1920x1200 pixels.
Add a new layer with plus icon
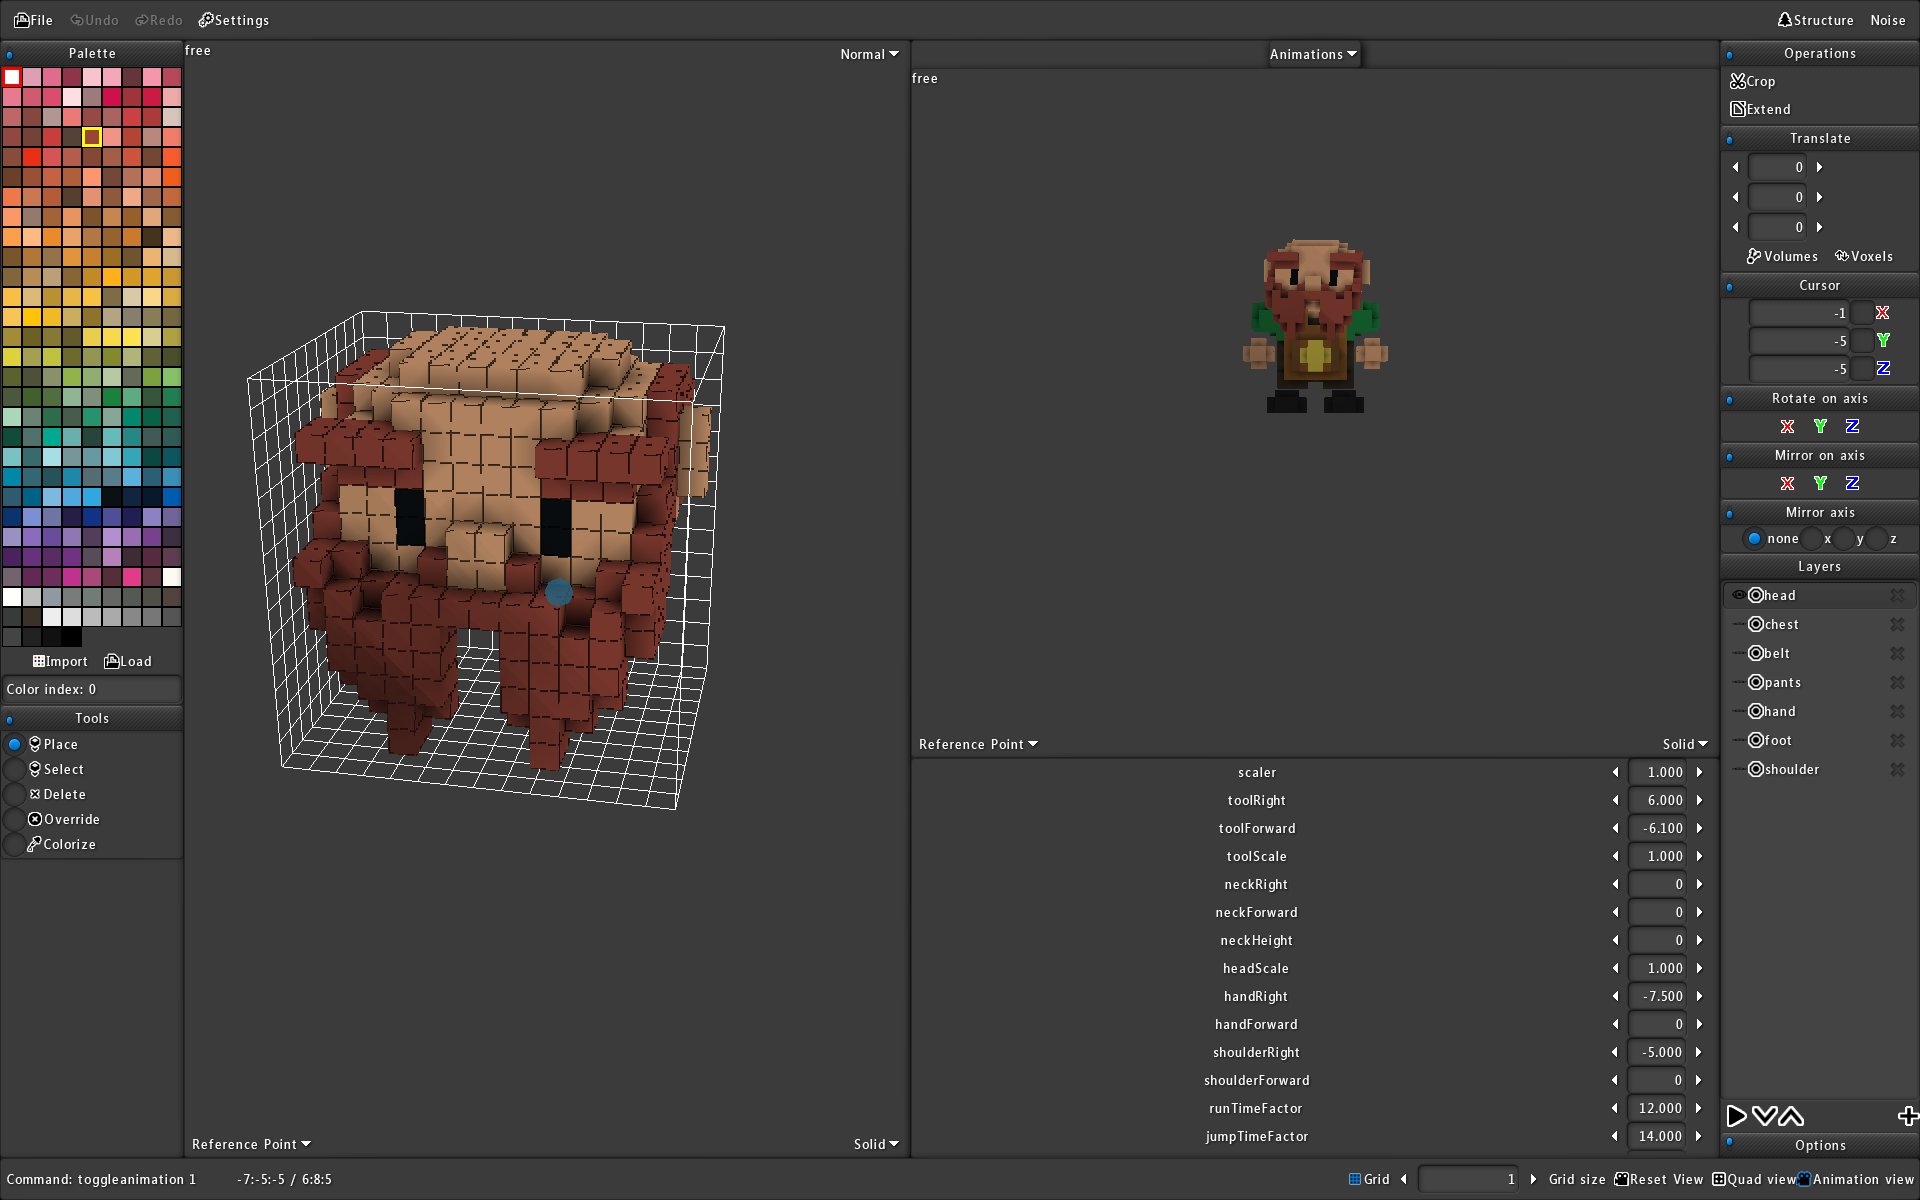point(1907,1116)
